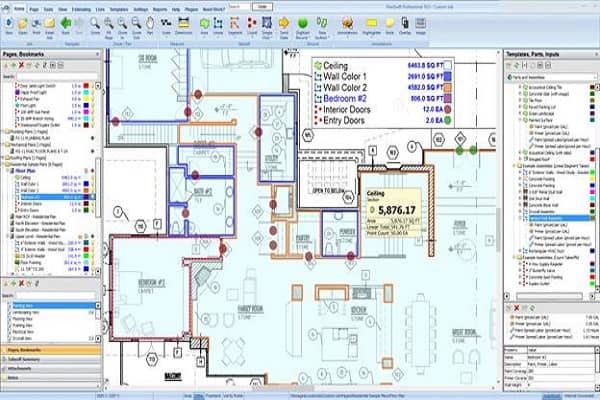Screen dimensions: 600x400
Task: Open the Page ribbon tab
Action: coord(34,9)
